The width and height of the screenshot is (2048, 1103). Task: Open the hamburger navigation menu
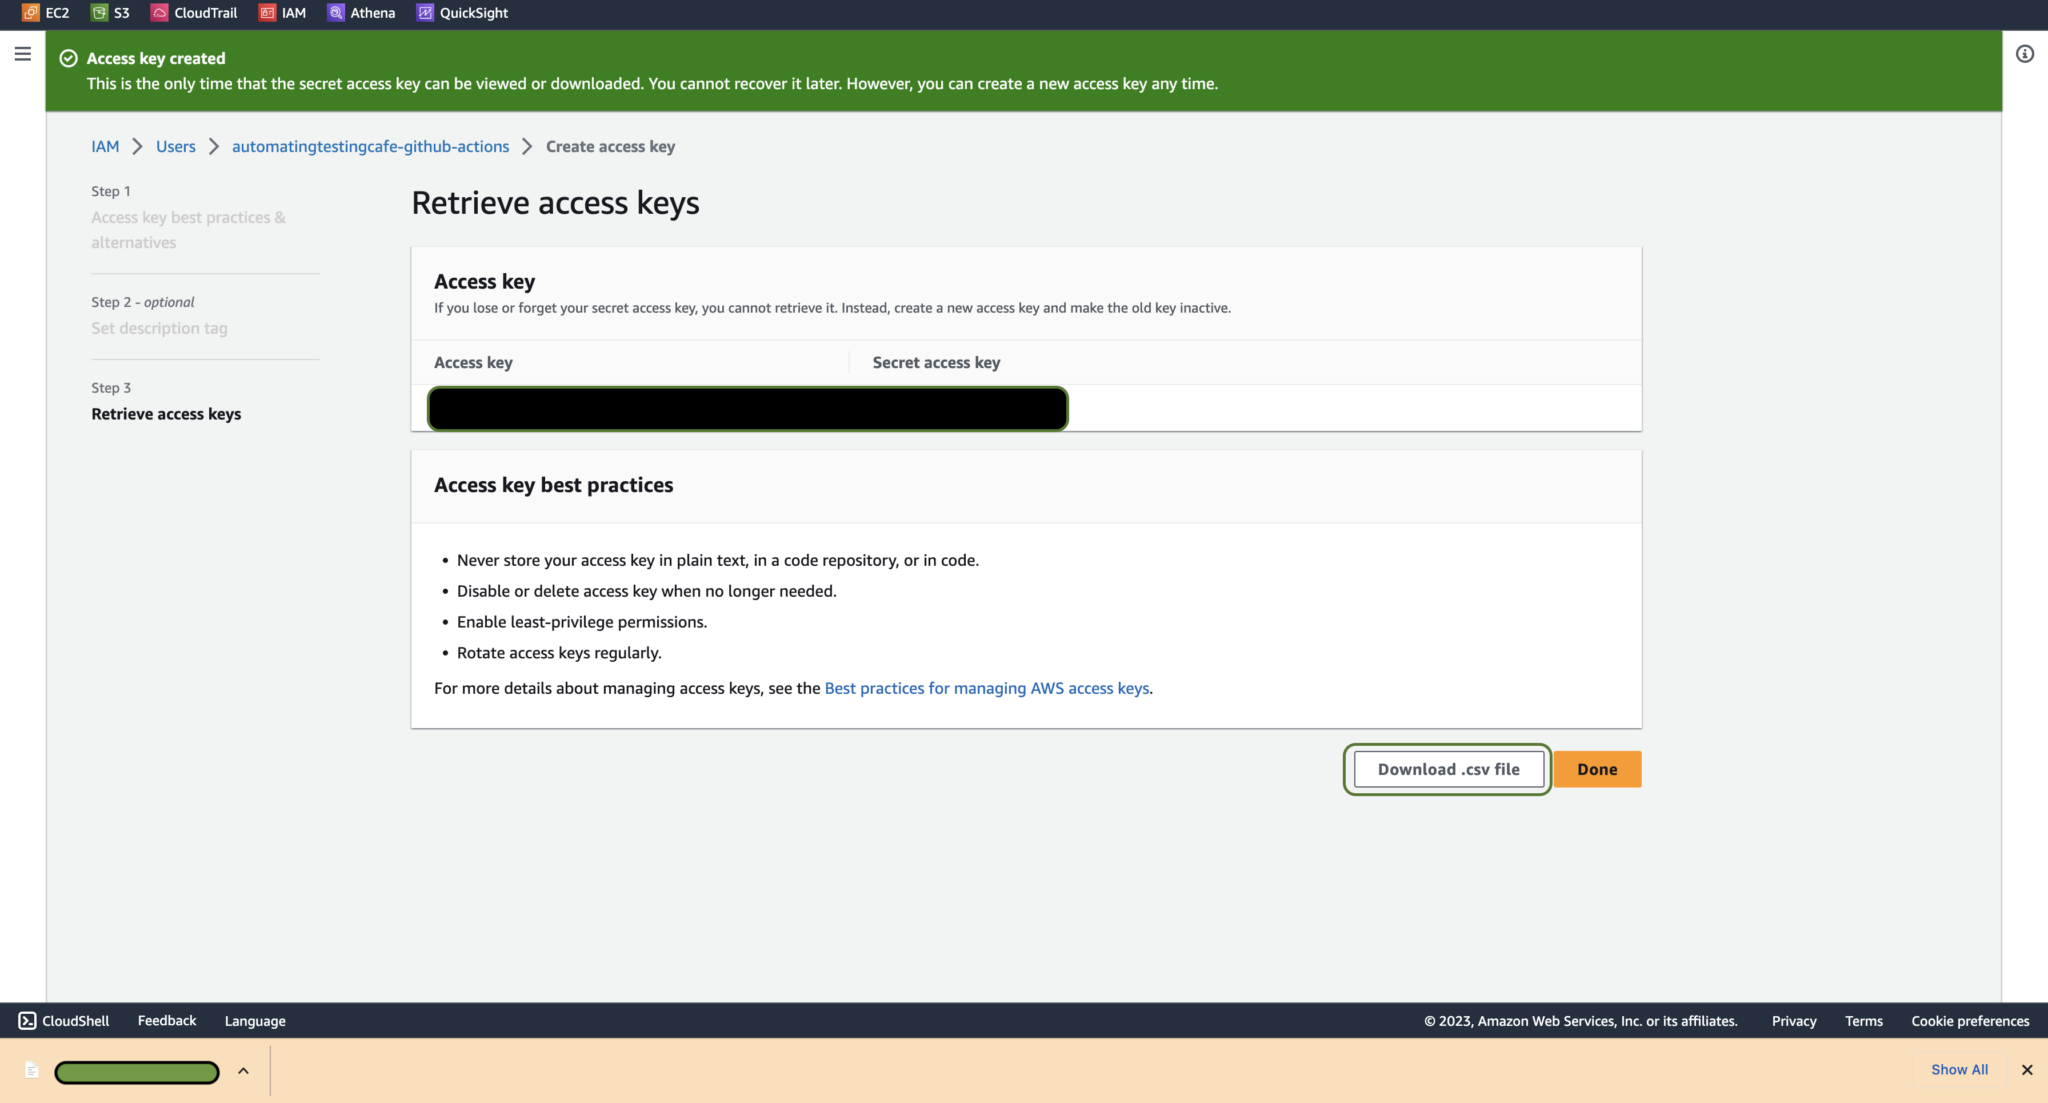tap(22, 54)
